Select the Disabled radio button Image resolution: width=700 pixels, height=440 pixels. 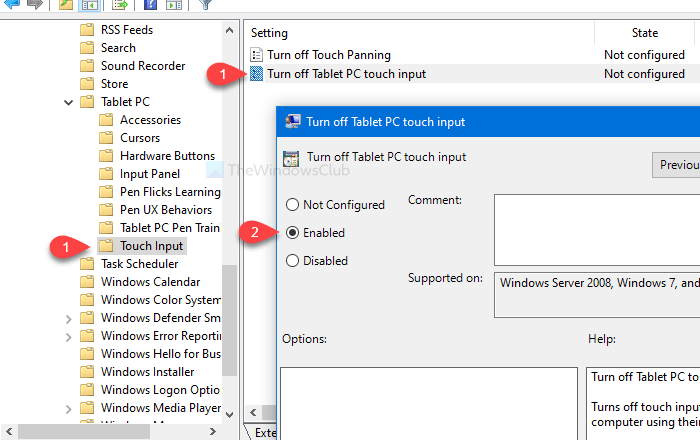click(292, 261)
